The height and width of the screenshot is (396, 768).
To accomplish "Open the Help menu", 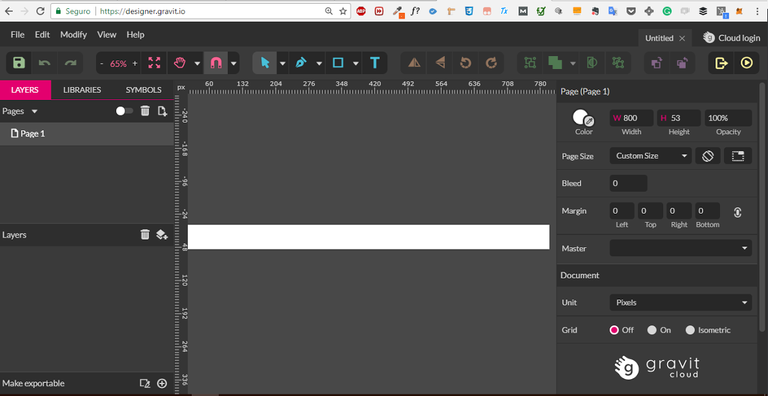I will (x=135, y=35).
